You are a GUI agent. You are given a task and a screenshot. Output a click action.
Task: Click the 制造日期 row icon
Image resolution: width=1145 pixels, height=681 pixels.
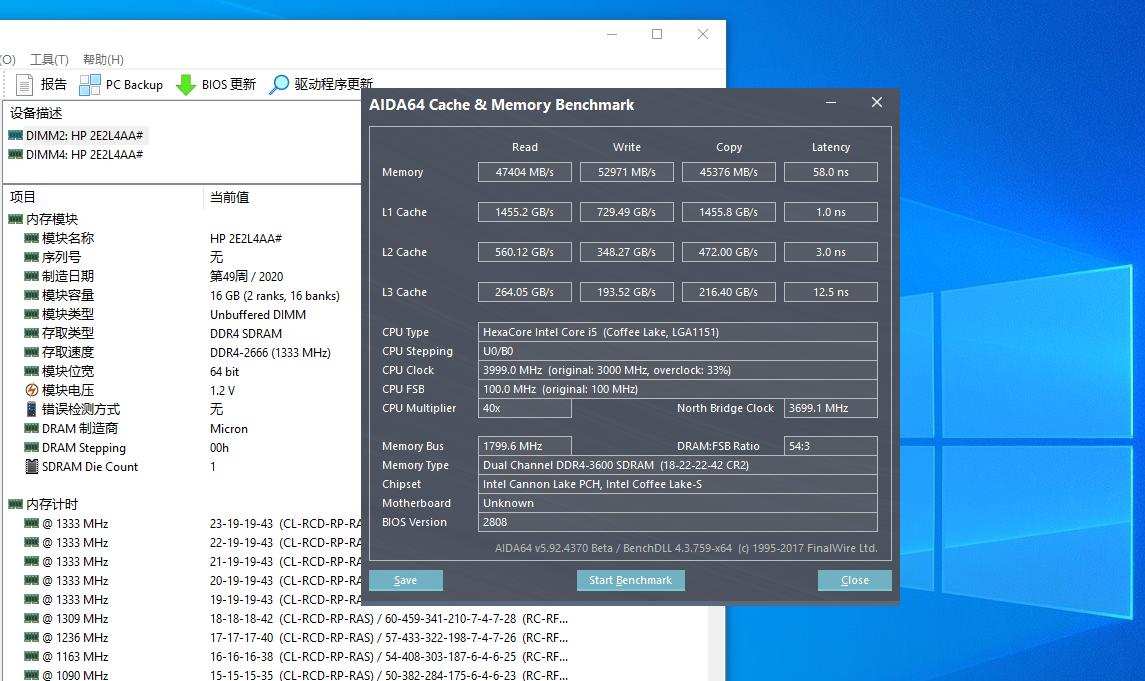pyautogui.click(x=31, y=276)
